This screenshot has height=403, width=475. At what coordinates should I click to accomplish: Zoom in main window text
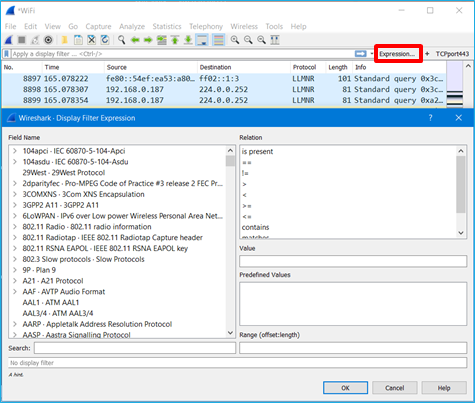click(x=235, y=40)
